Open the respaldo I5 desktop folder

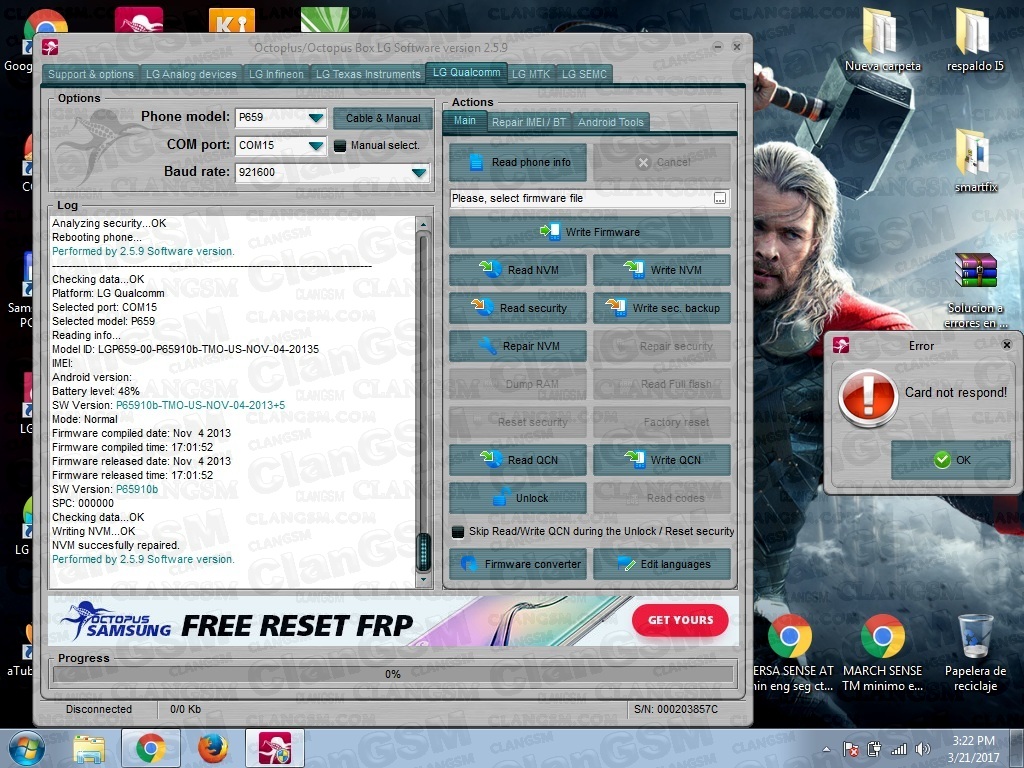pyautogui.click(x=975, y=39)
